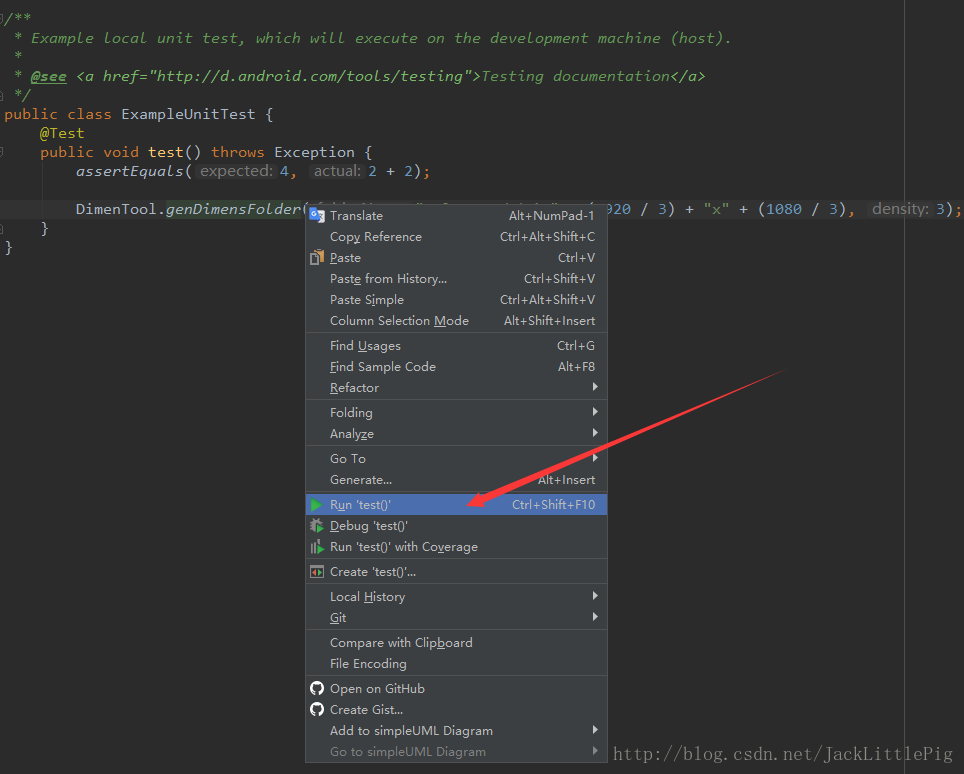Expand the Analyze submenu arrow
This screenshot has width=964, height=774.
[x=595, y=433]
